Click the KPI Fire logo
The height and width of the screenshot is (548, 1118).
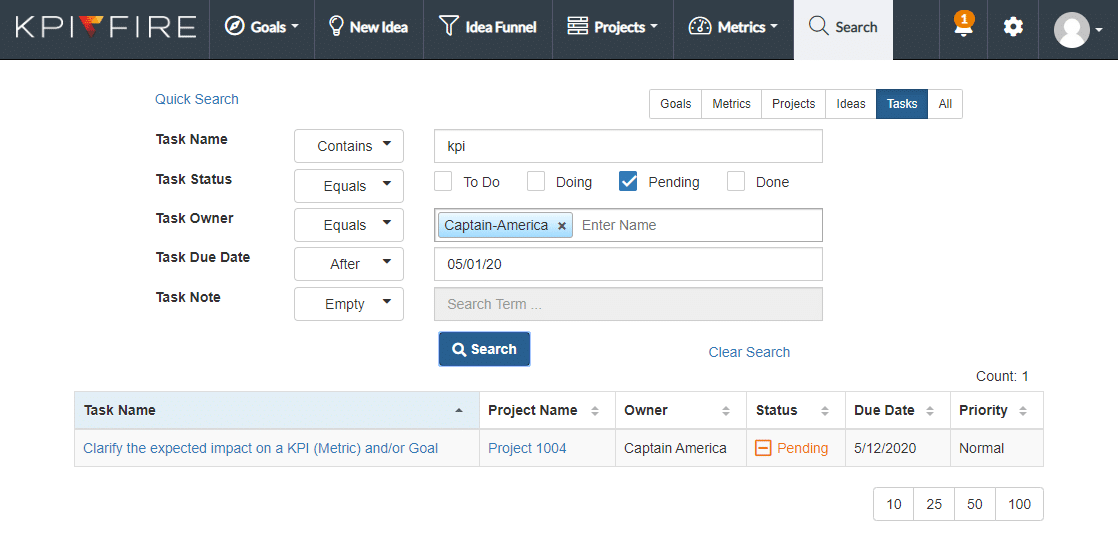[x=105, y=27]
